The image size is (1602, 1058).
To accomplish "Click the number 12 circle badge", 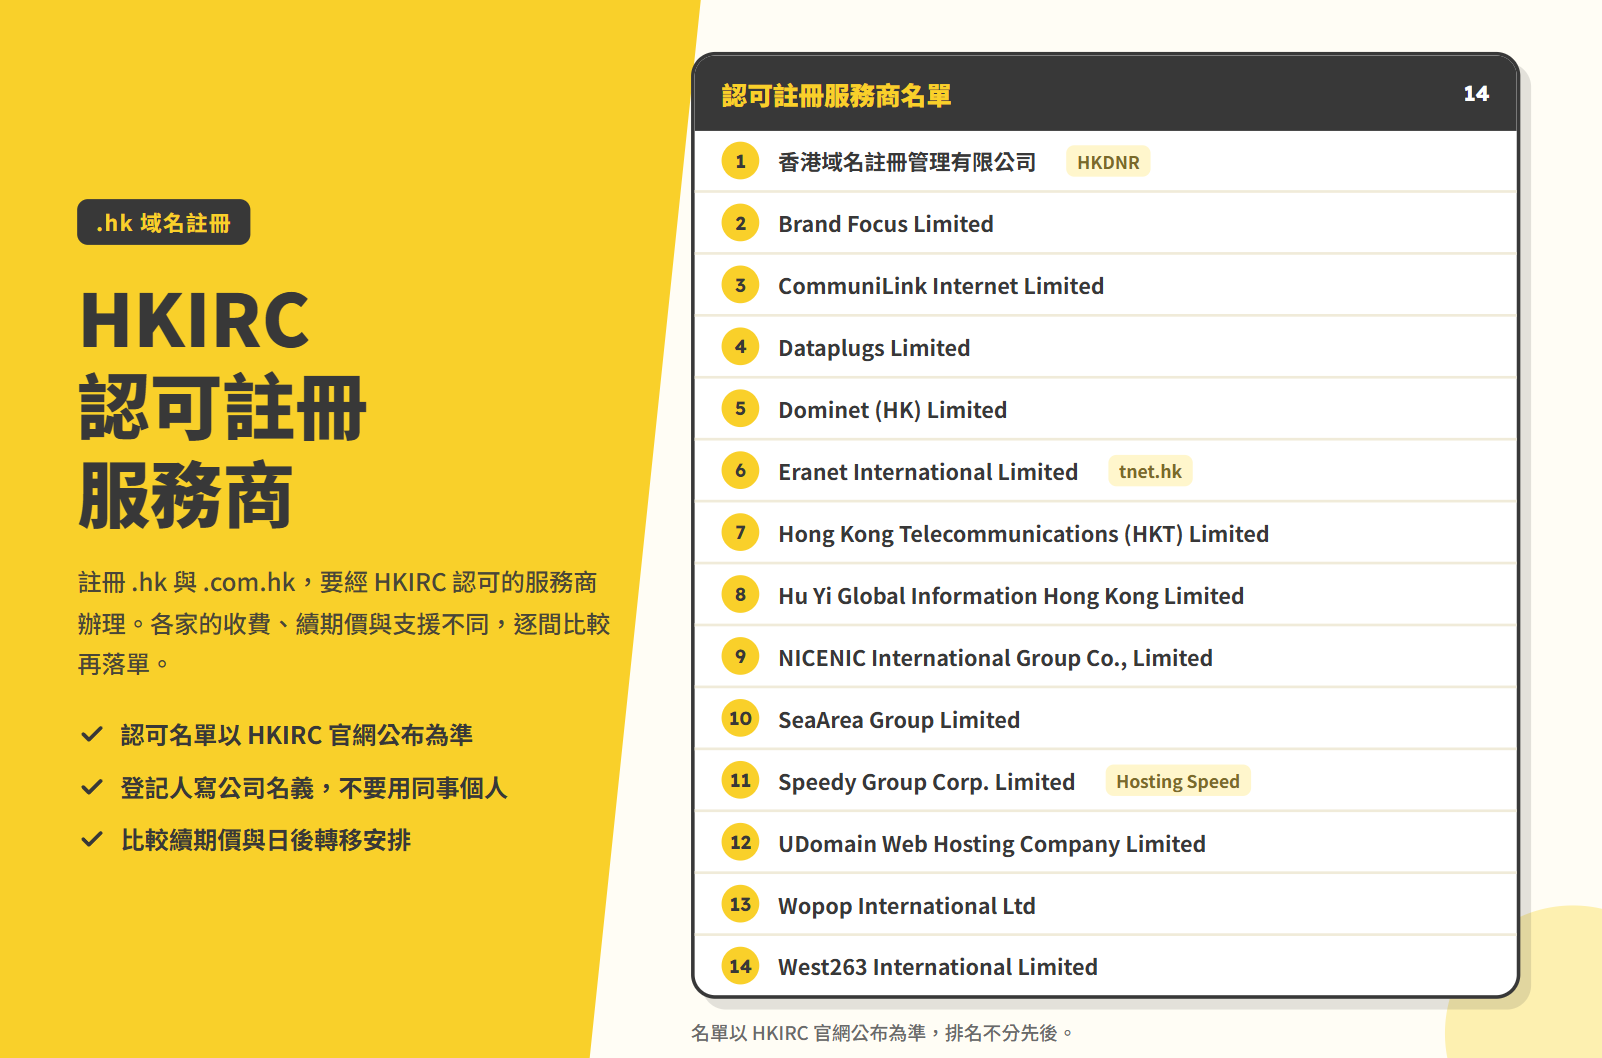I will (740, 843).
